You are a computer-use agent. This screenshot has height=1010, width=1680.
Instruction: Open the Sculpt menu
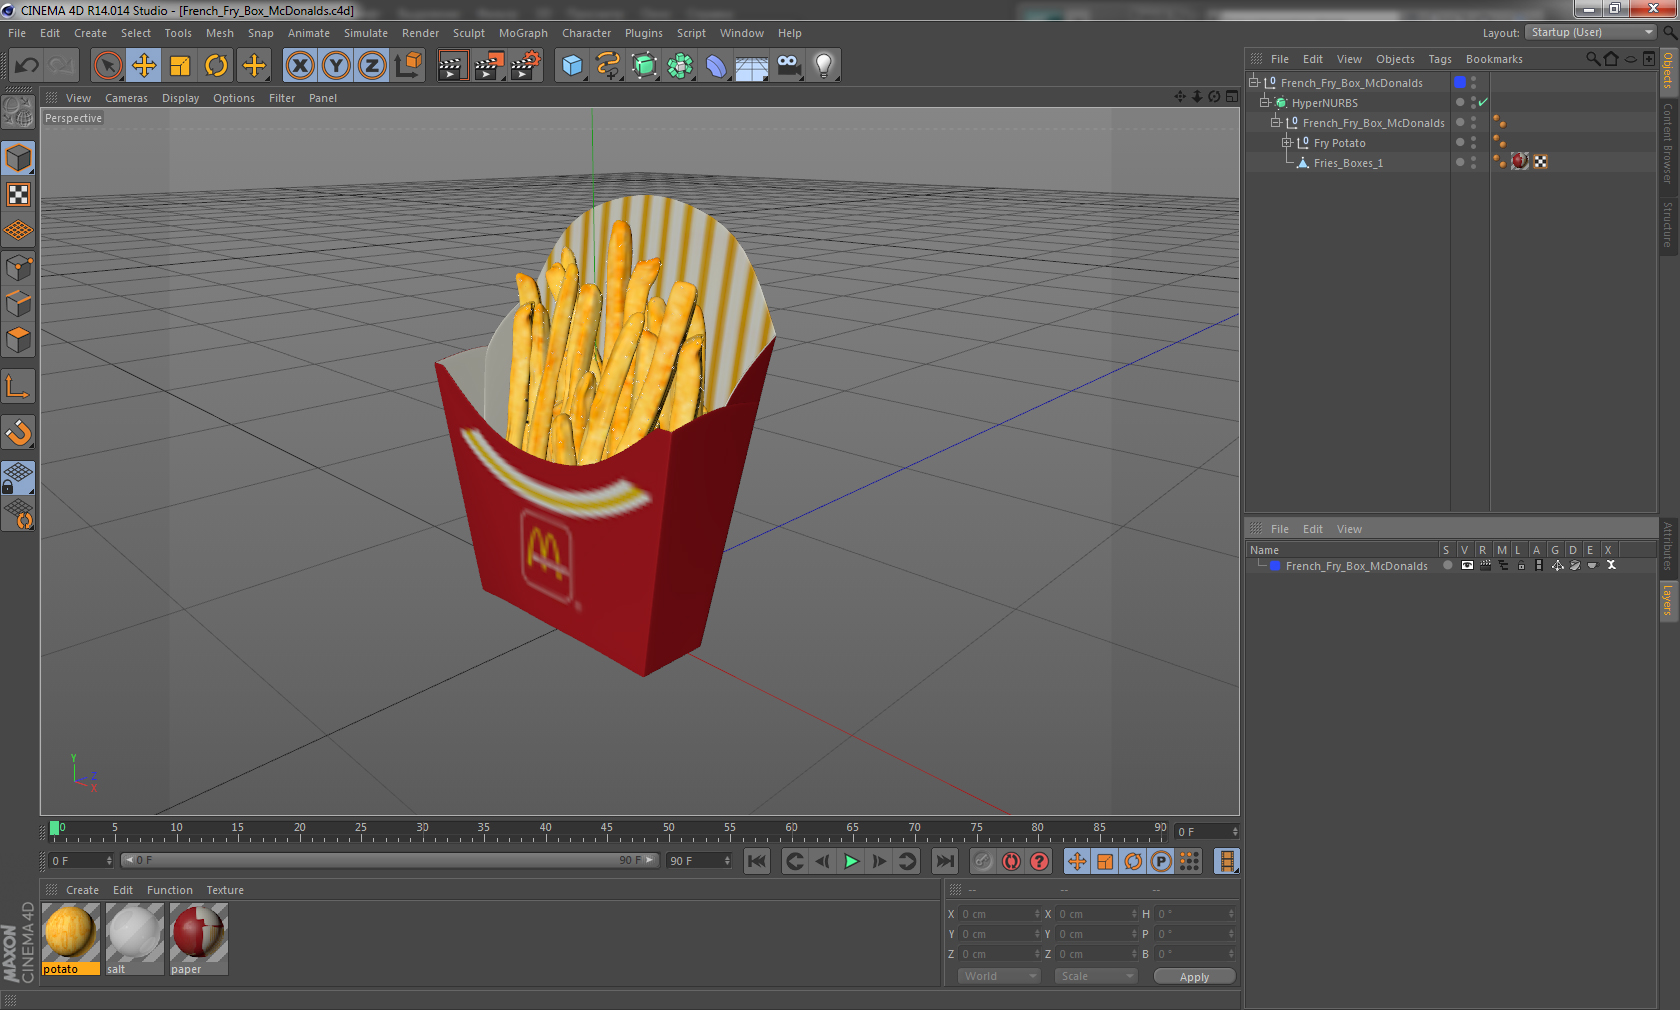468,33
